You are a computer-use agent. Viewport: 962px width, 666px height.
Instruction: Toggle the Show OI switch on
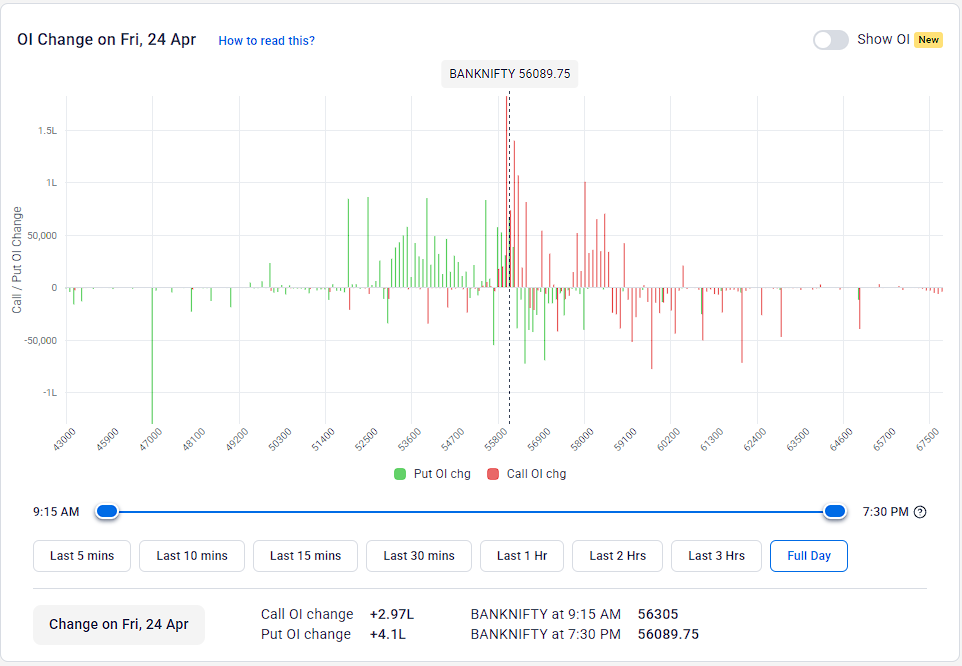tap(831, 38)
